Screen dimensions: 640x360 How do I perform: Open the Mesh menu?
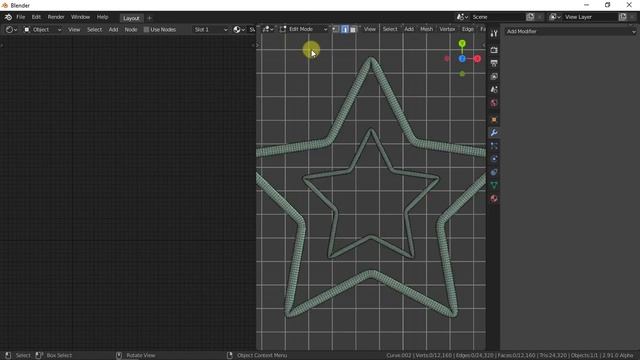(x=427, y=29)
